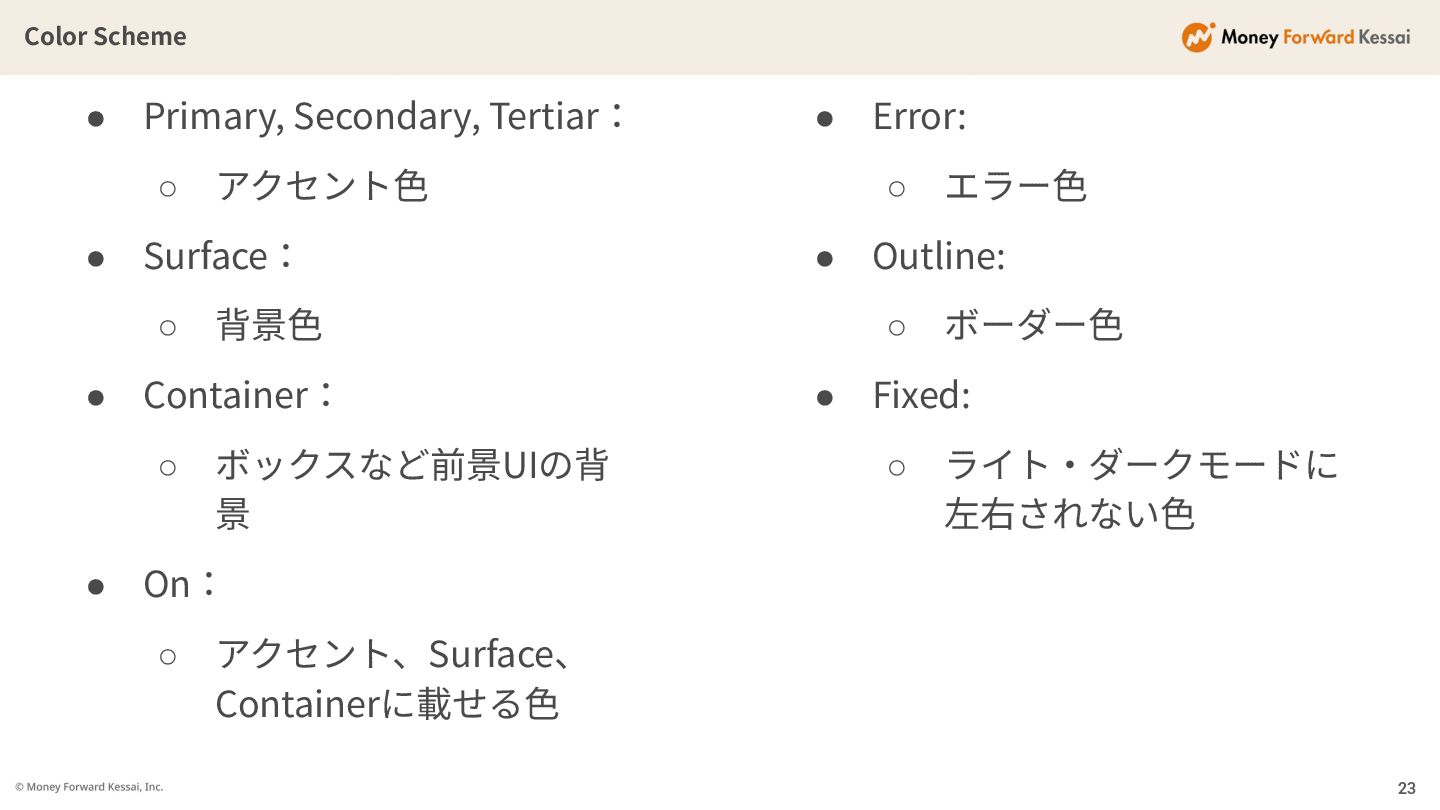The width and height of the screenshot is (1440, 810).
Task: Select the アクセント色 sub-bullet text
Action: click(x=322, y=186)
